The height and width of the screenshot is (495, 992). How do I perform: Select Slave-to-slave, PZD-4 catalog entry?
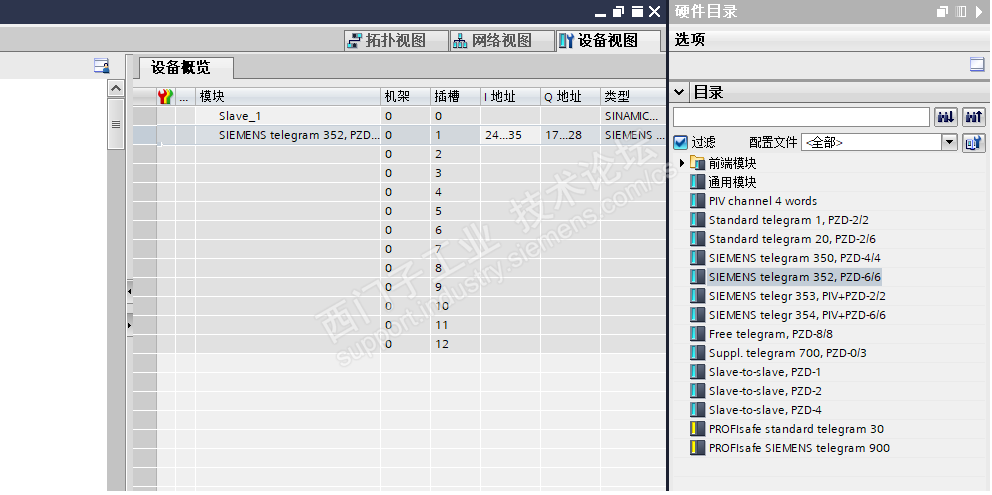click(x=765, y=410)
